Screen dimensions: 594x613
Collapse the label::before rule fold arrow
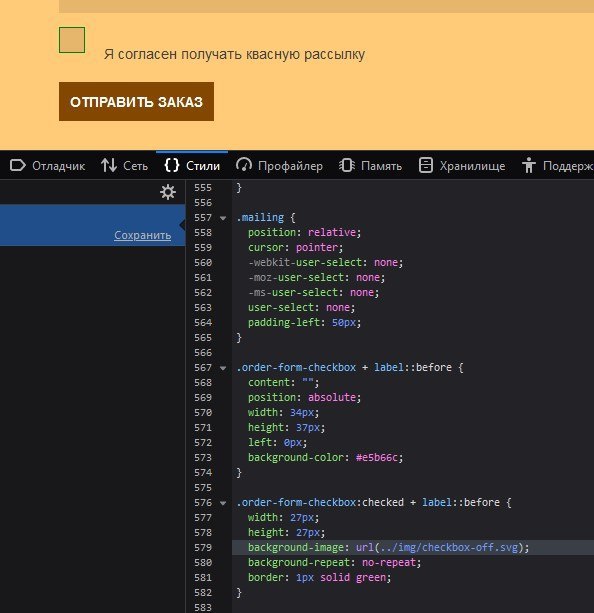pos(223,368)
